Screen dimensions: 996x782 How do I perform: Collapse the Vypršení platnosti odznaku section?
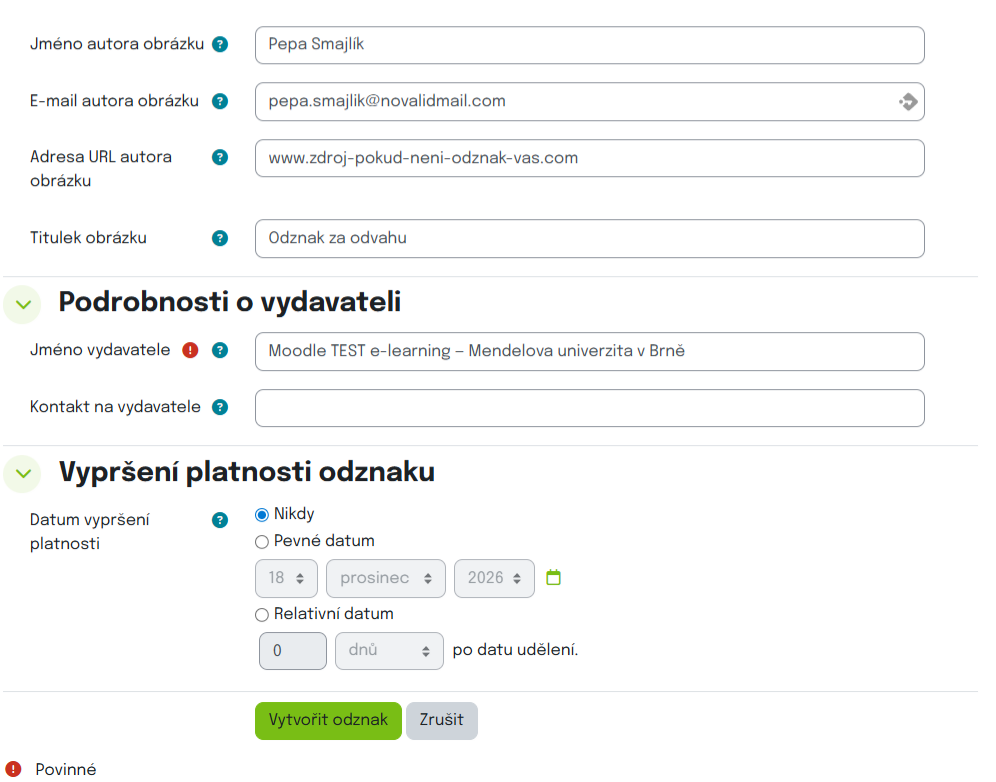tap(22, 473)
